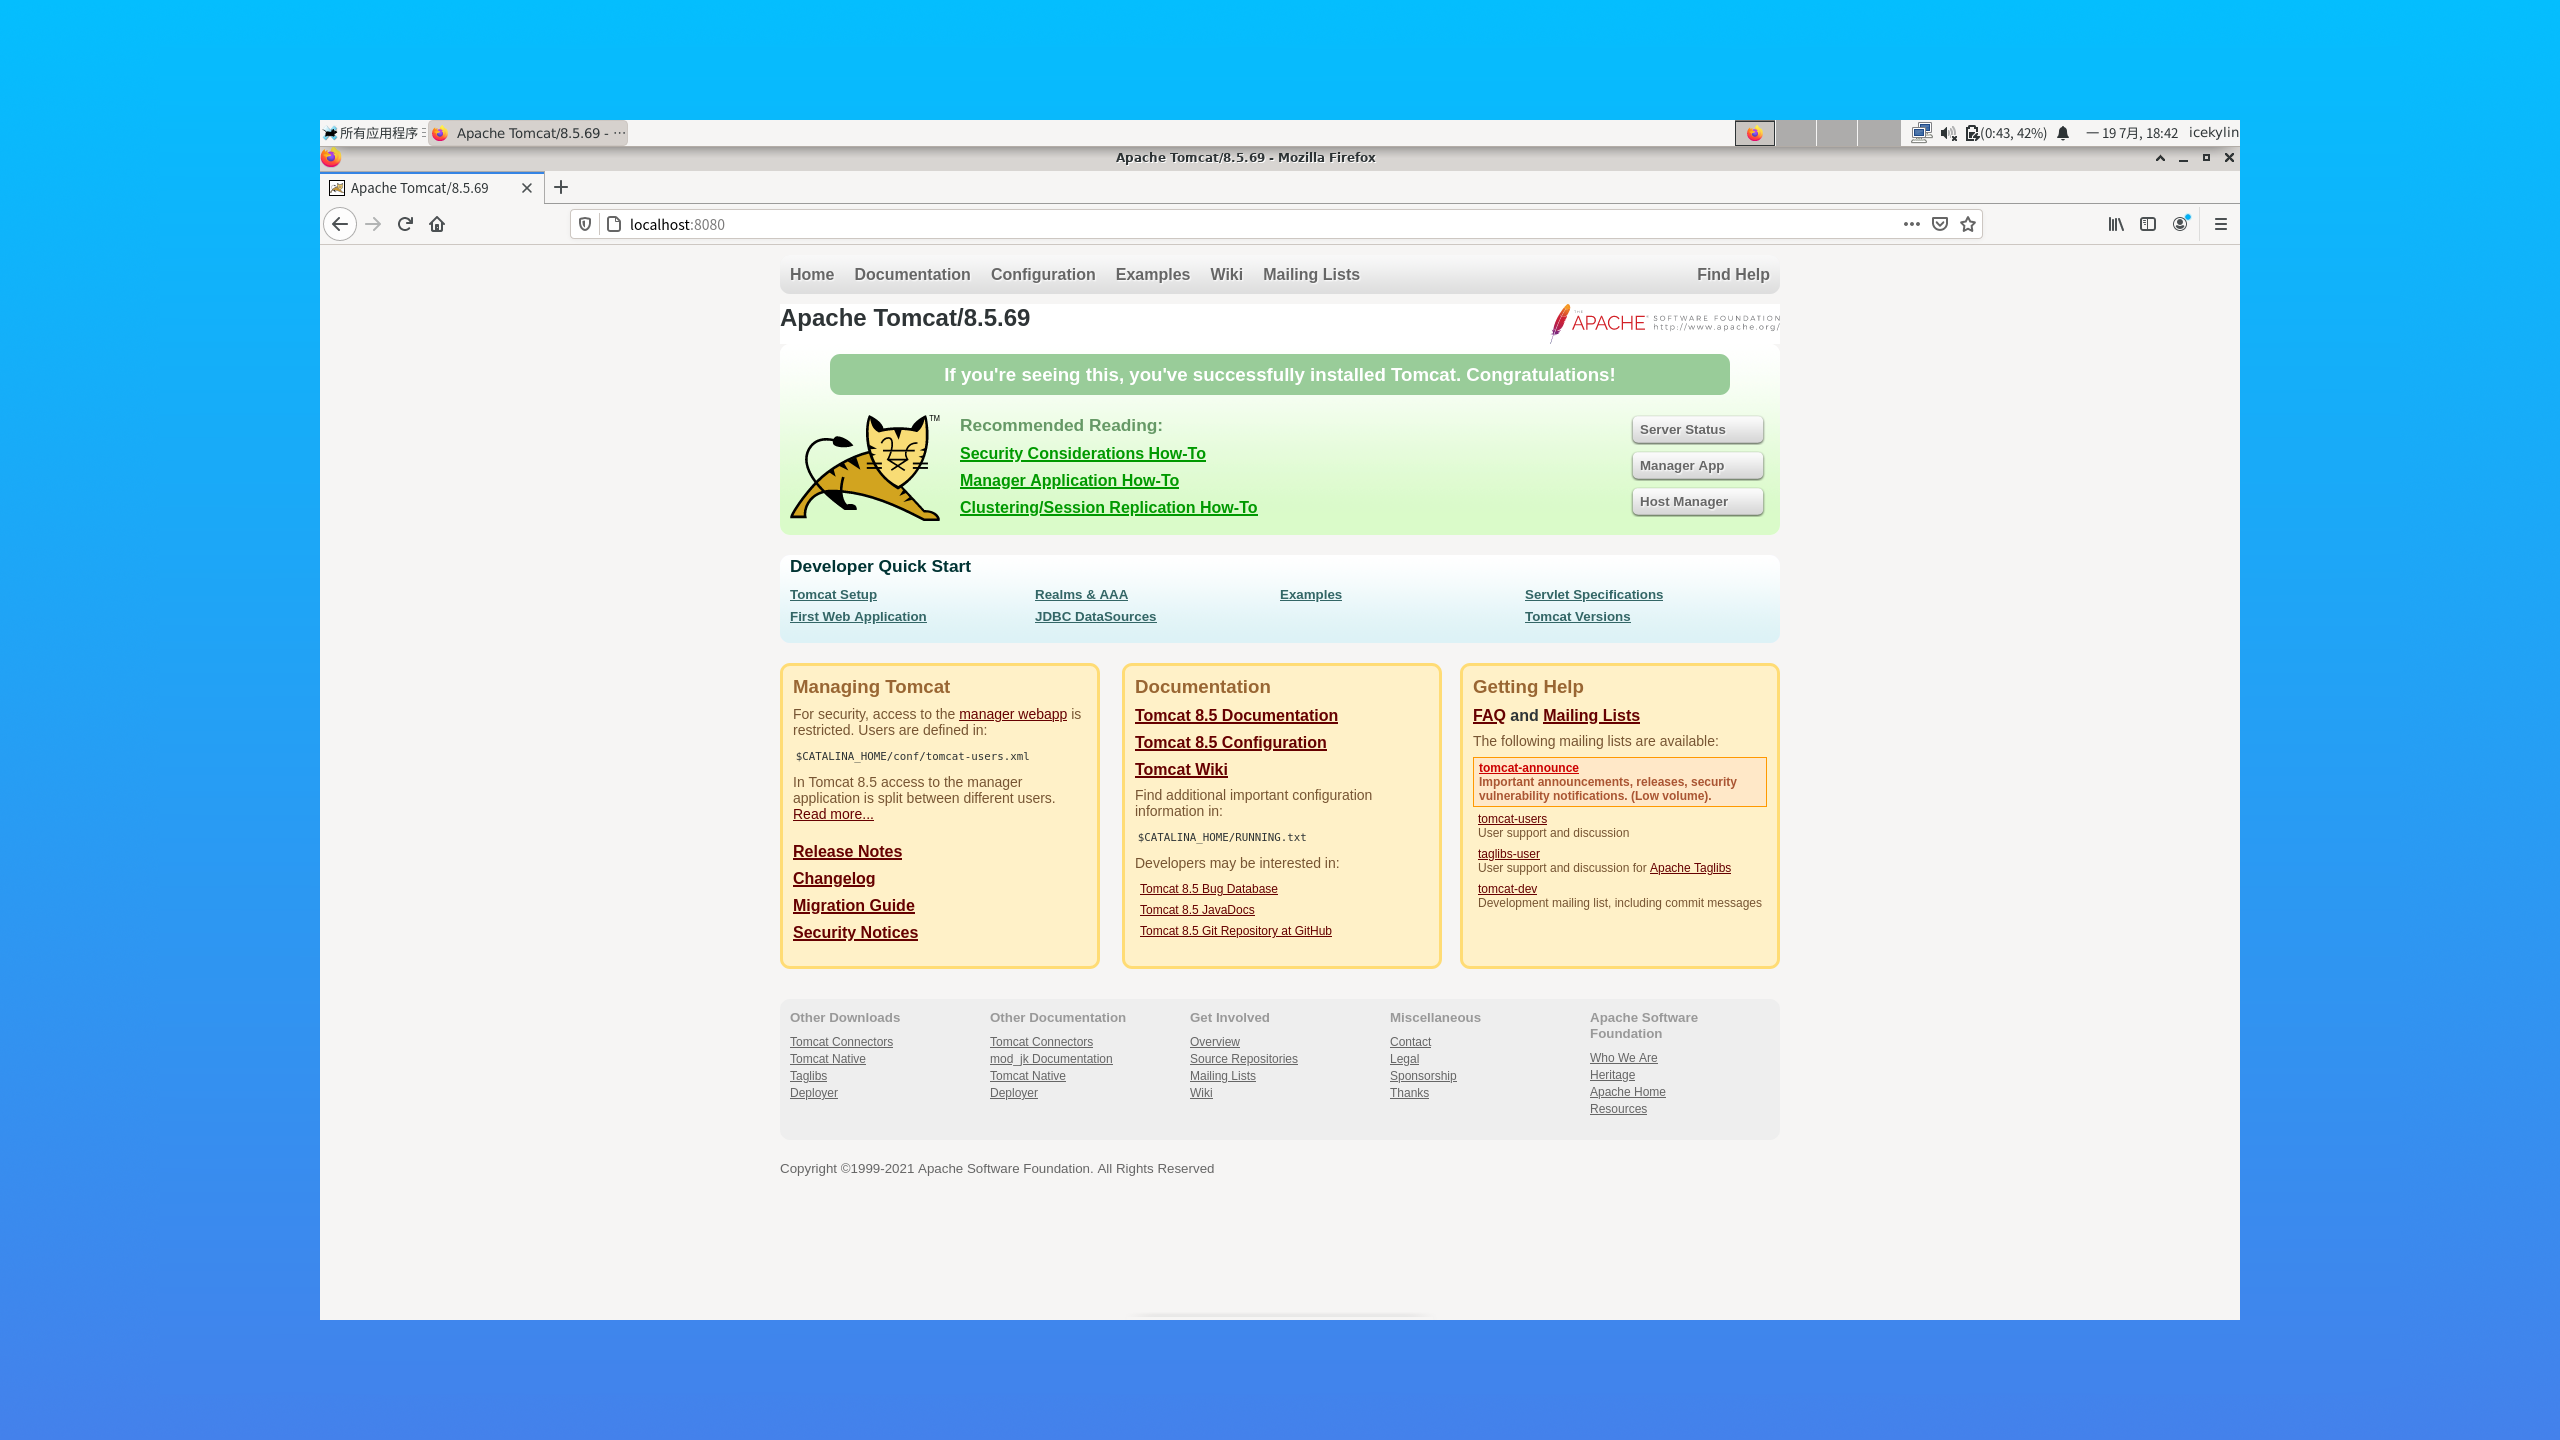Open mod_jk Documentation footer link

pos(1051,1059)
